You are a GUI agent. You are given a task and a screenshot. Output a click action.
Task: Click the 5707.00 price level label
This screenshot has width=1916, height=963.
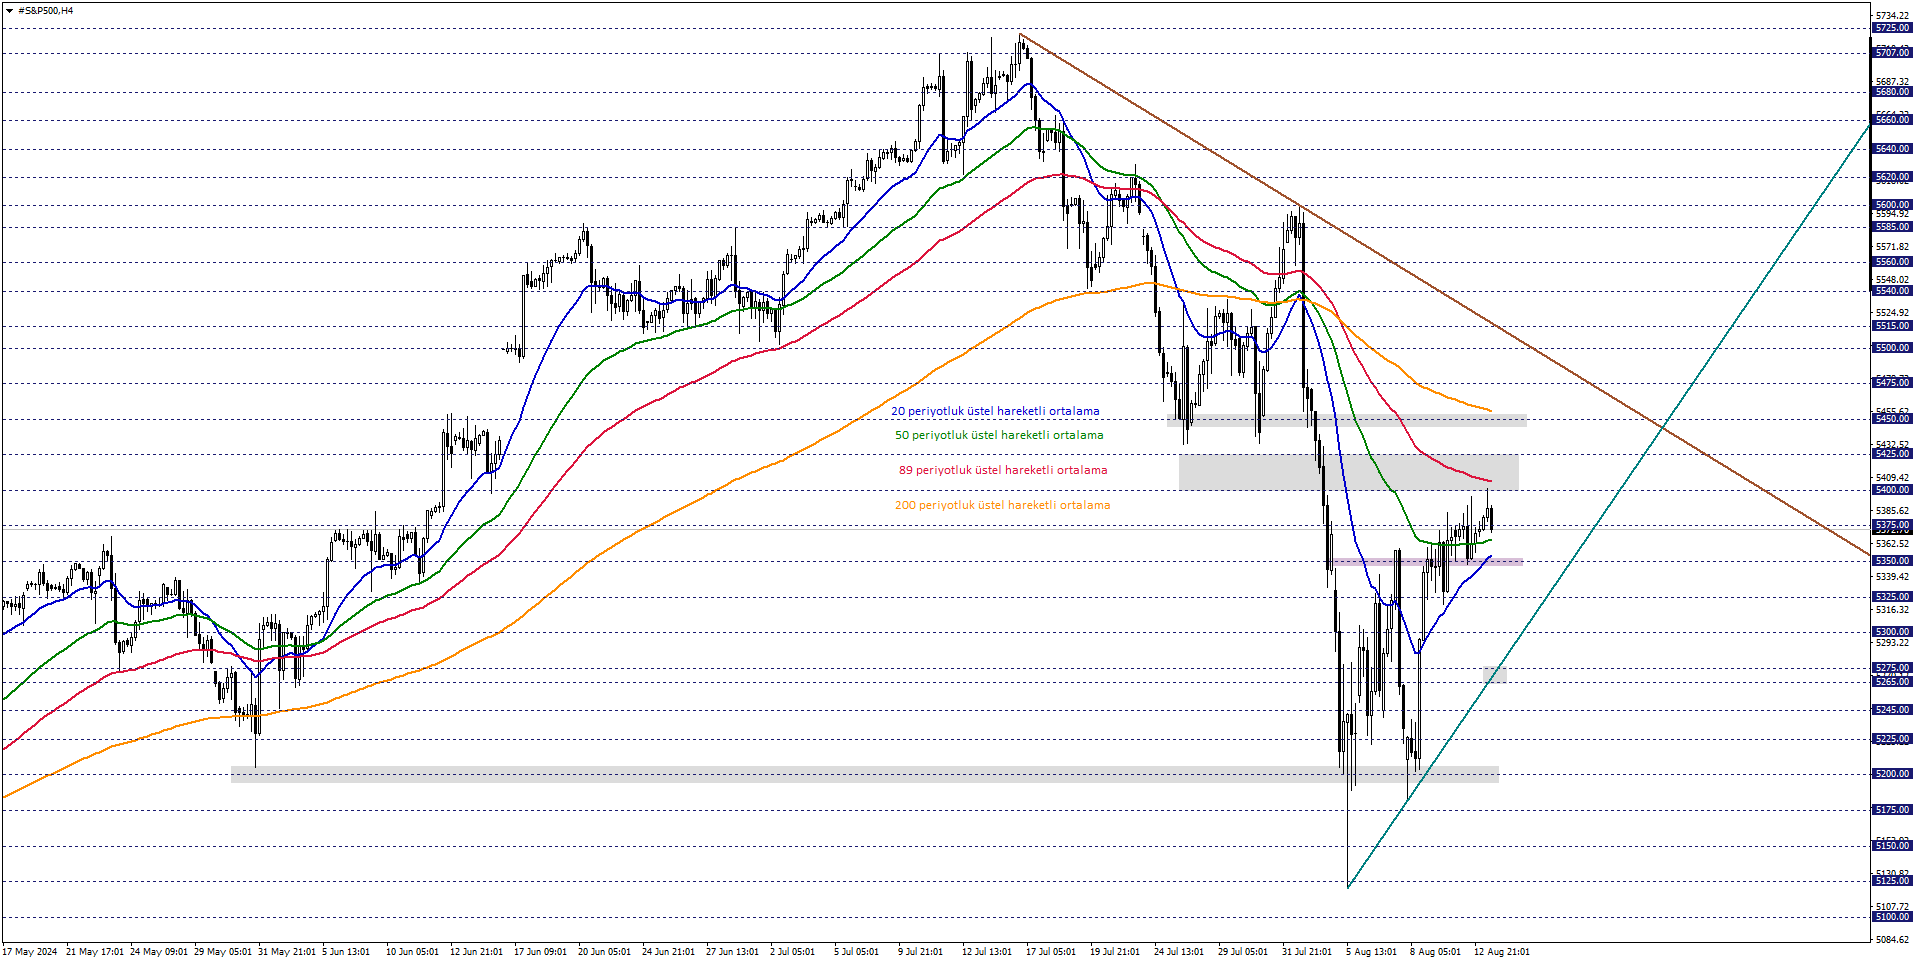1892,52
